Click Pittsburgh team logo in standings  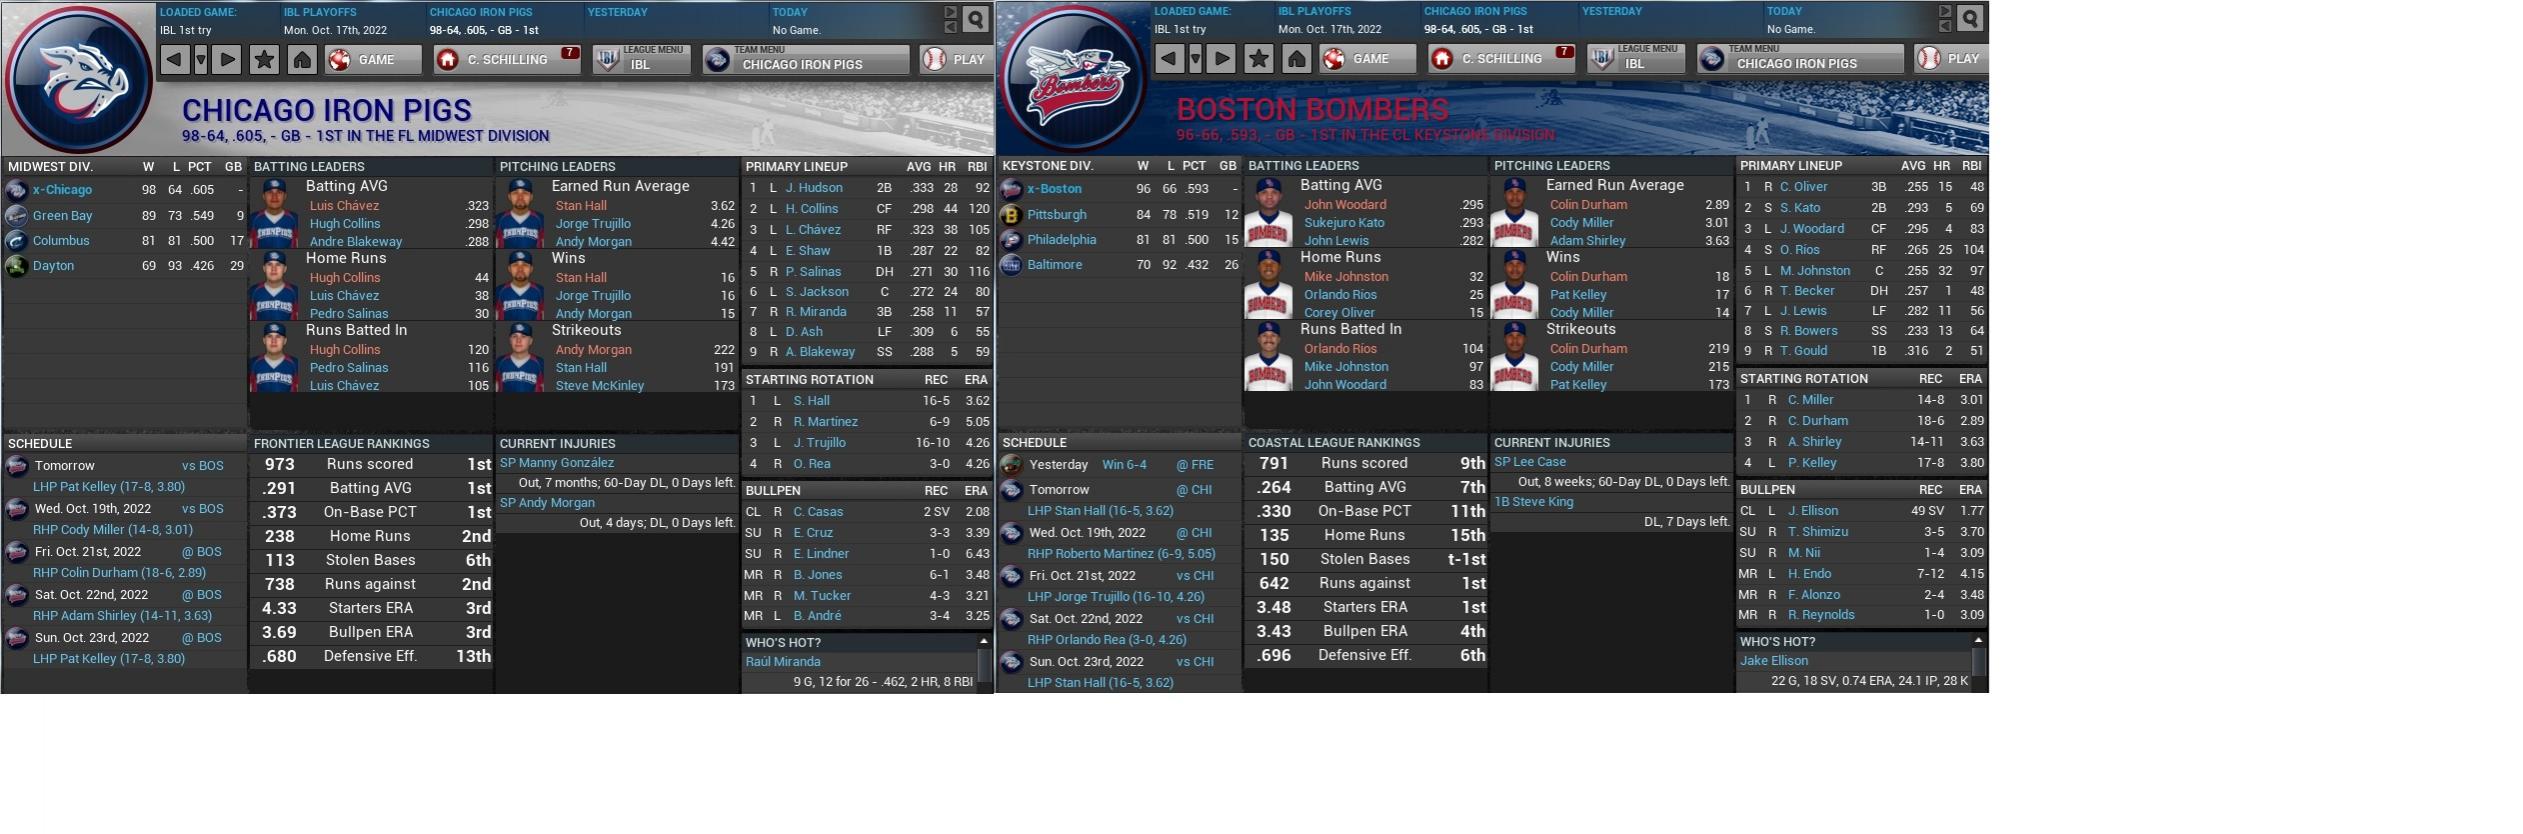coord(1011,214)
